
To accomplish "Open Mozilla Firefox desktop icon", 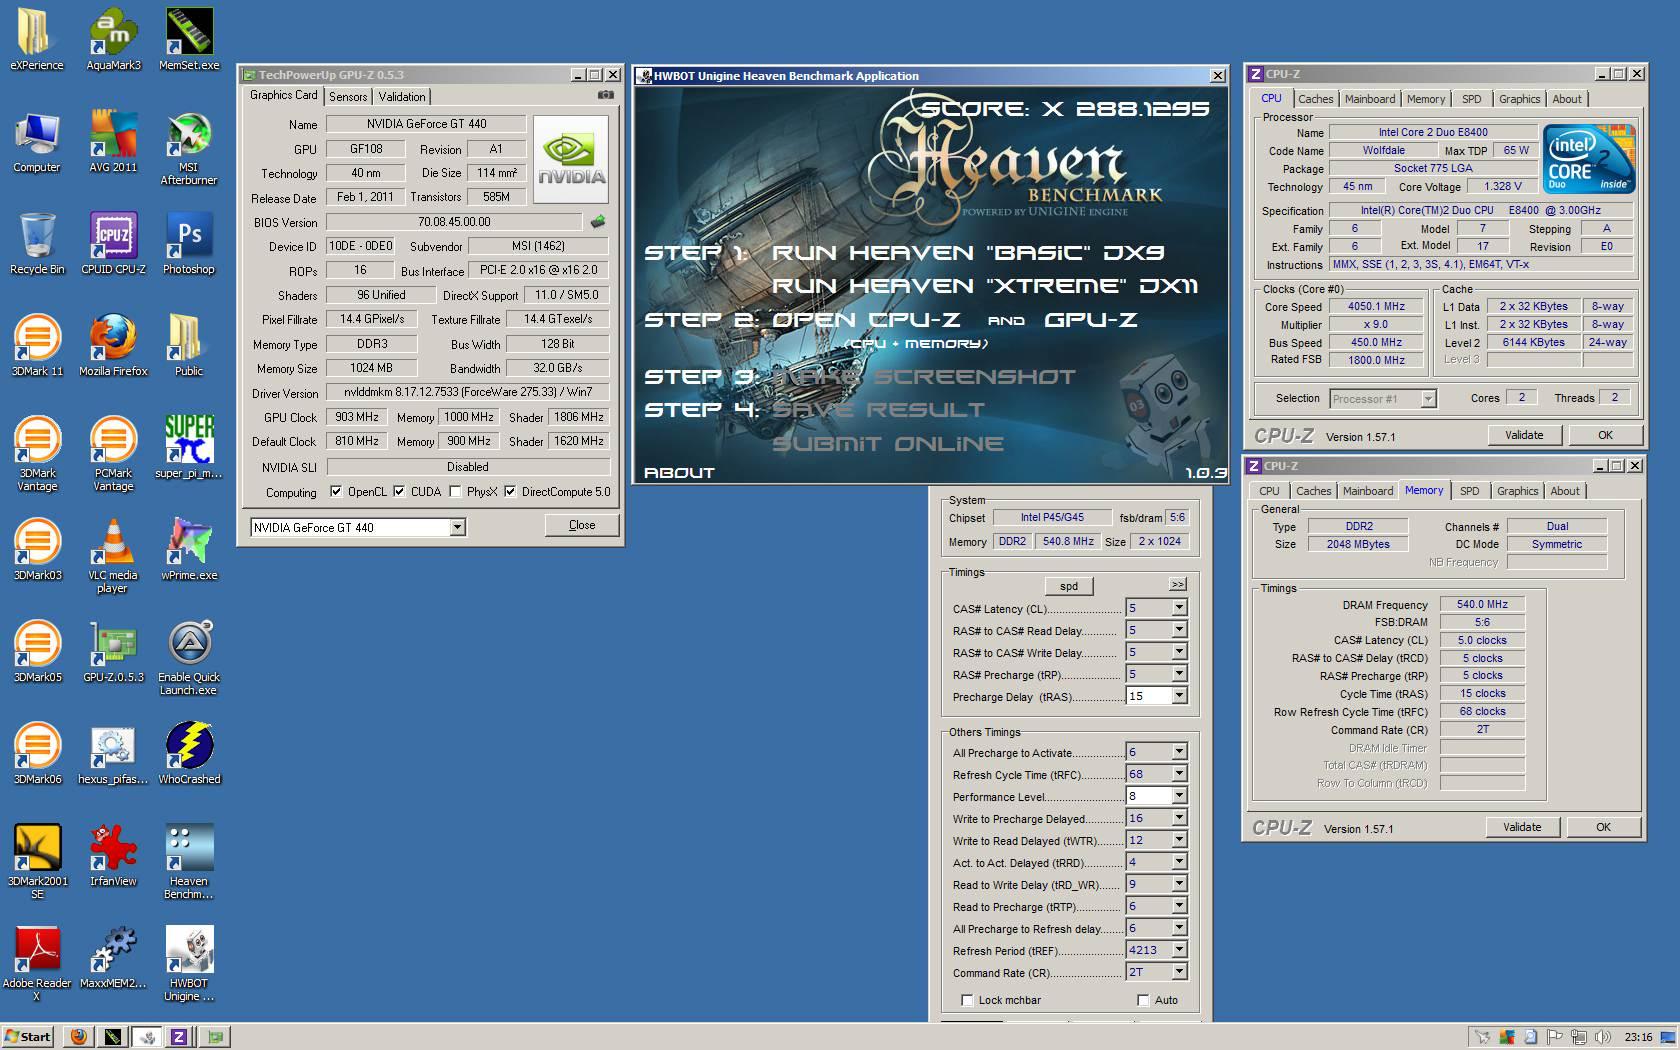I will tap(113, 346).
